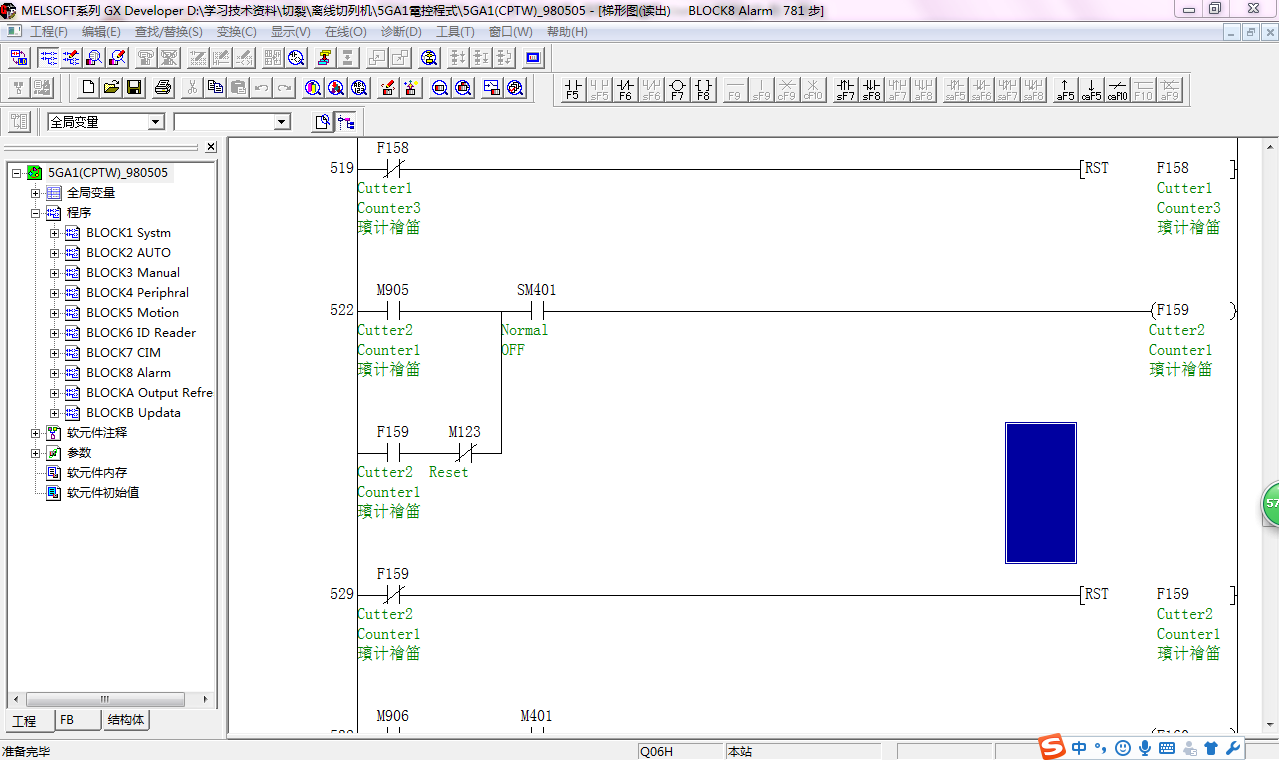Click the Print icon in the toolbar
The height and width of the screenshot is (760, 1279).
click(x=163, y=88)
